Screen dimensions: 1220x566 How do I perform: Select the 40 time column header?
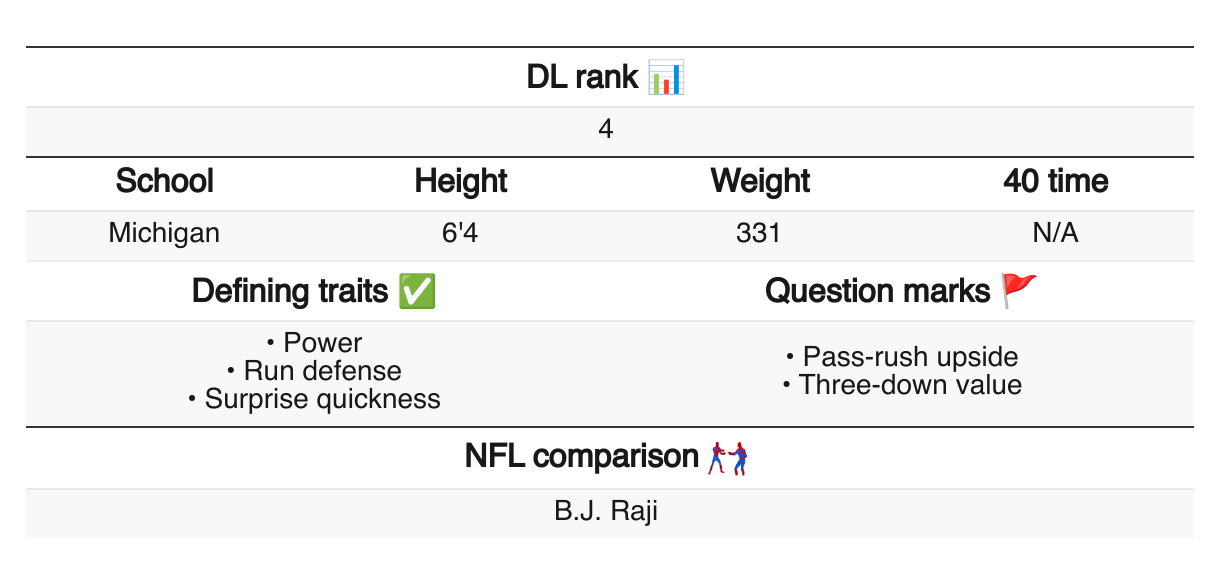(x=1056, y=182)
